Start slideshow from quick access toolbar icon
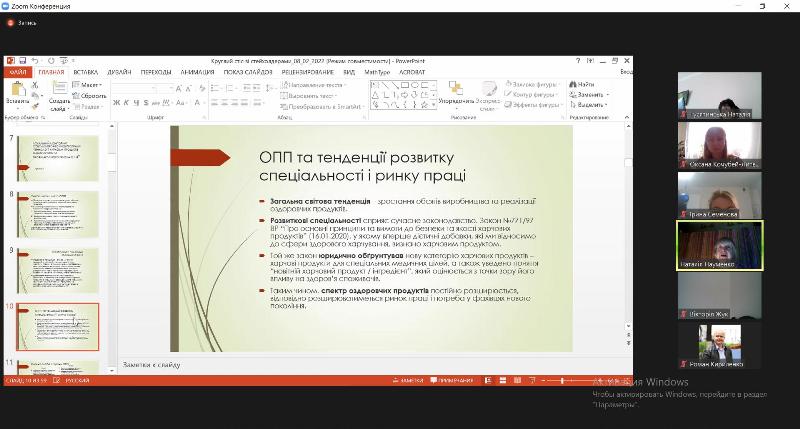 click(x=64, y=61)
